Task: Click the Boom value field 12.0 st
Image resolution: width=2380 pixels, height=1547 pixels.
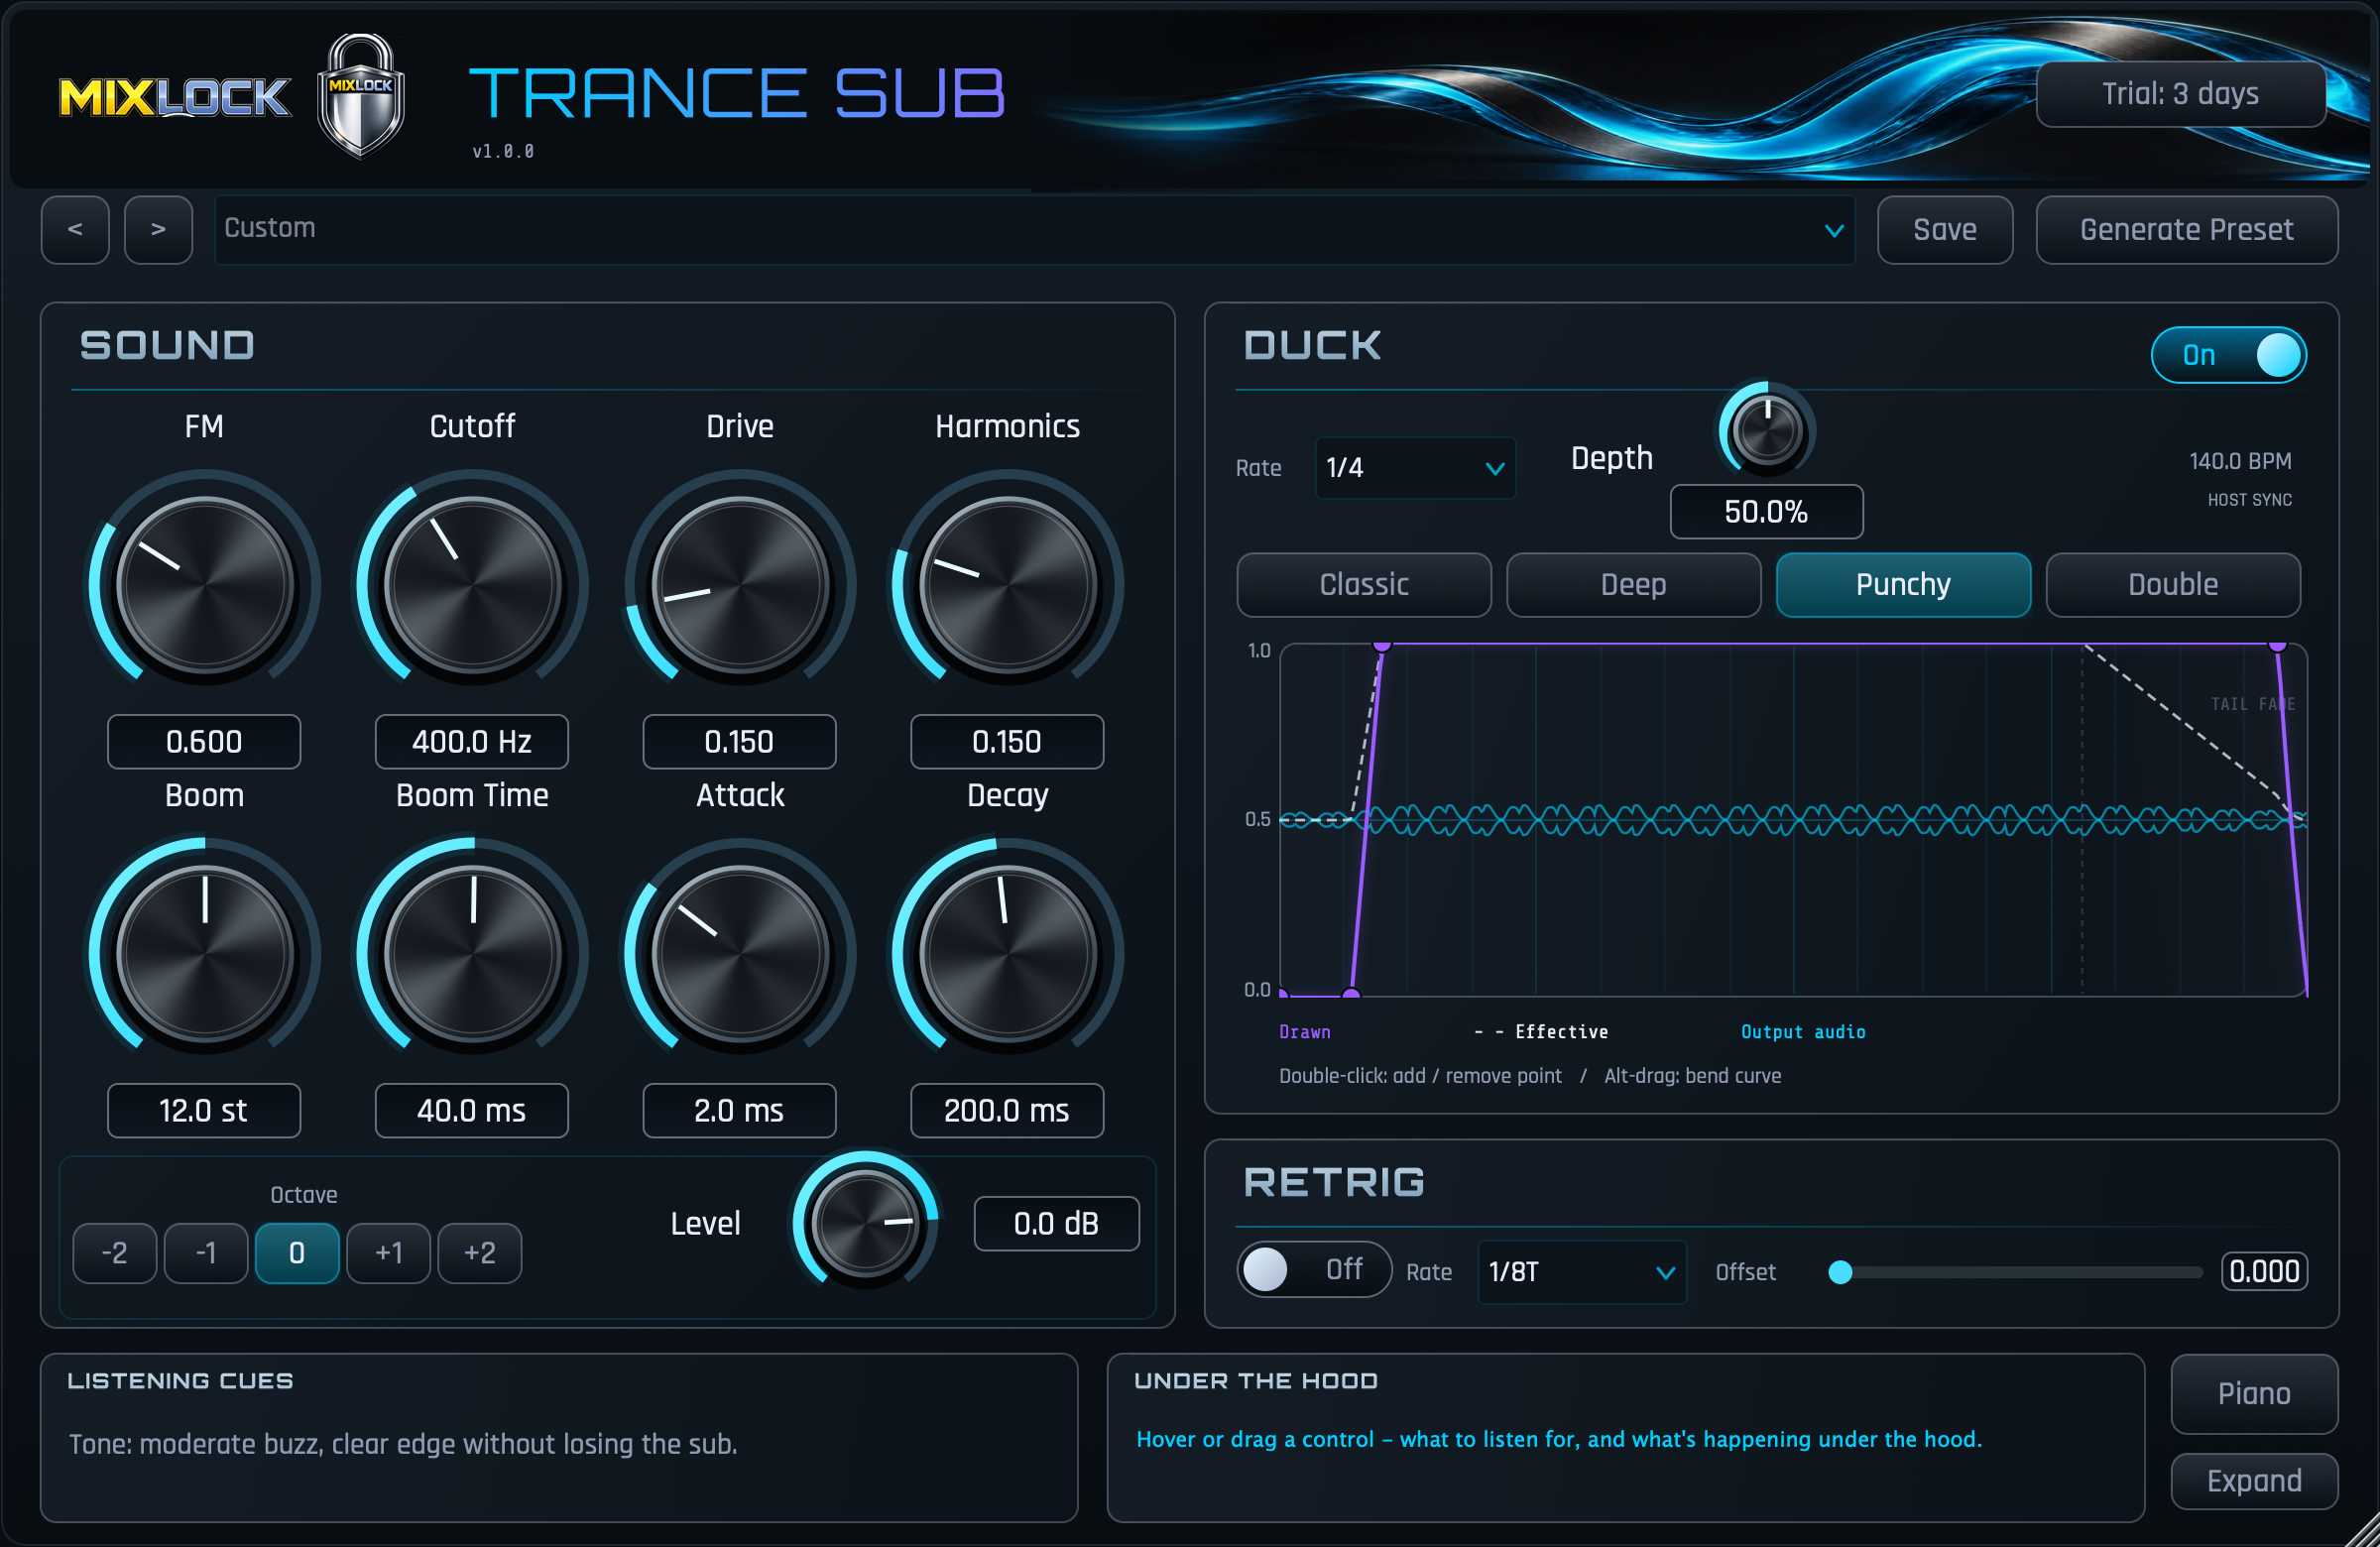Action: (x=204, y=1111)
